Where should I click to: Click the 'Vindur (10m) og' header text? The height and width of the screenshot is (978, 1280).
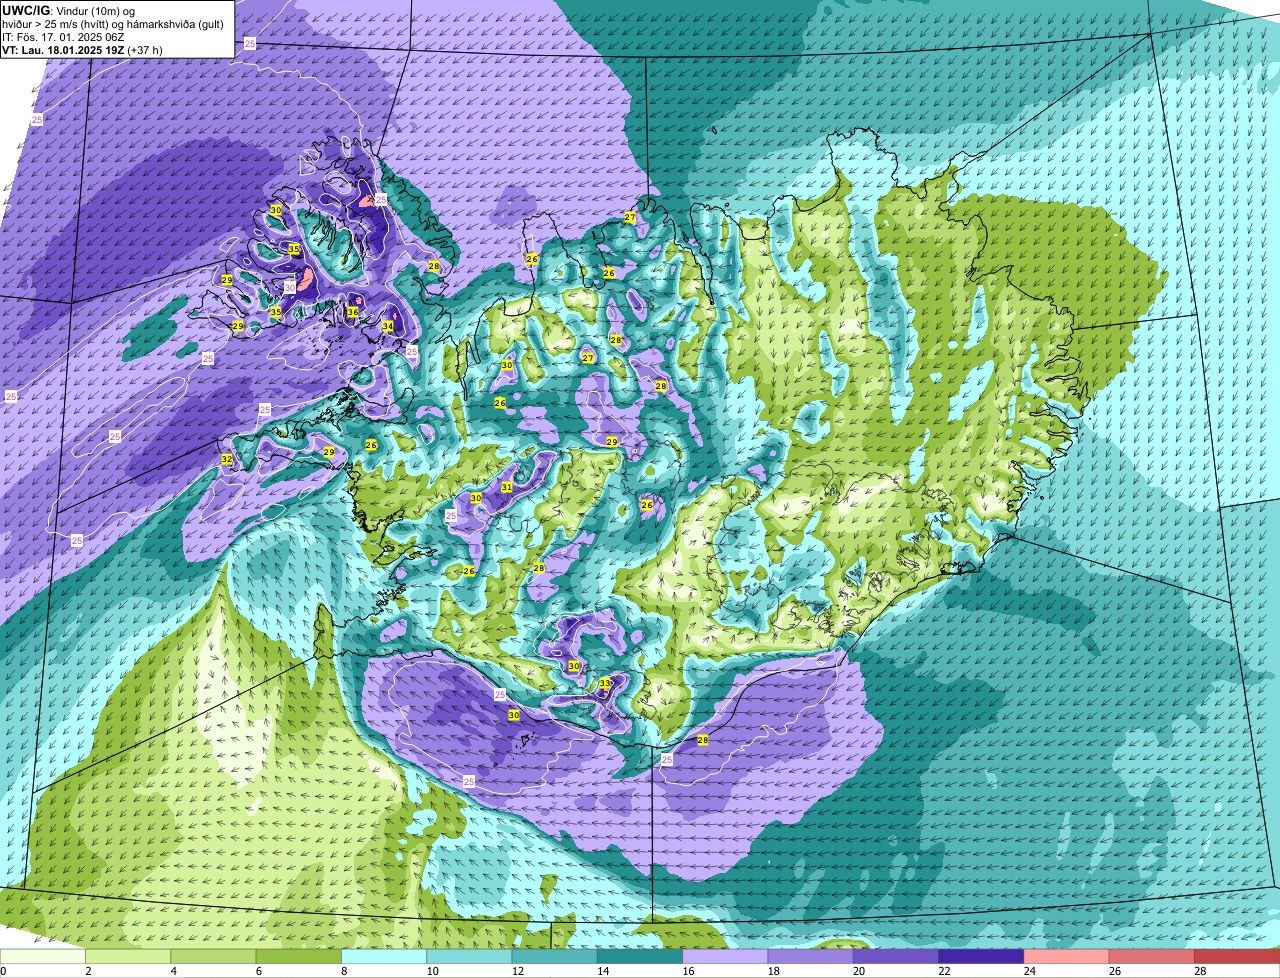[96, 11]
